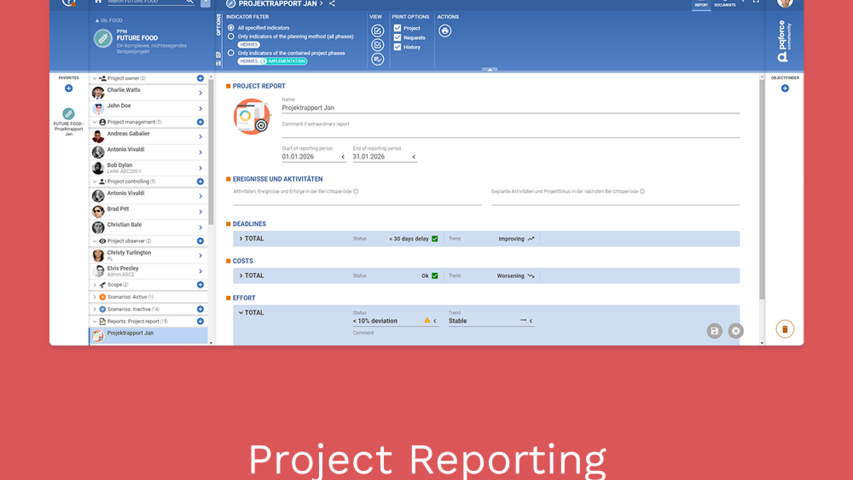Add a new Project report
This screenshot has width=853, height=480.
point(200,321)
